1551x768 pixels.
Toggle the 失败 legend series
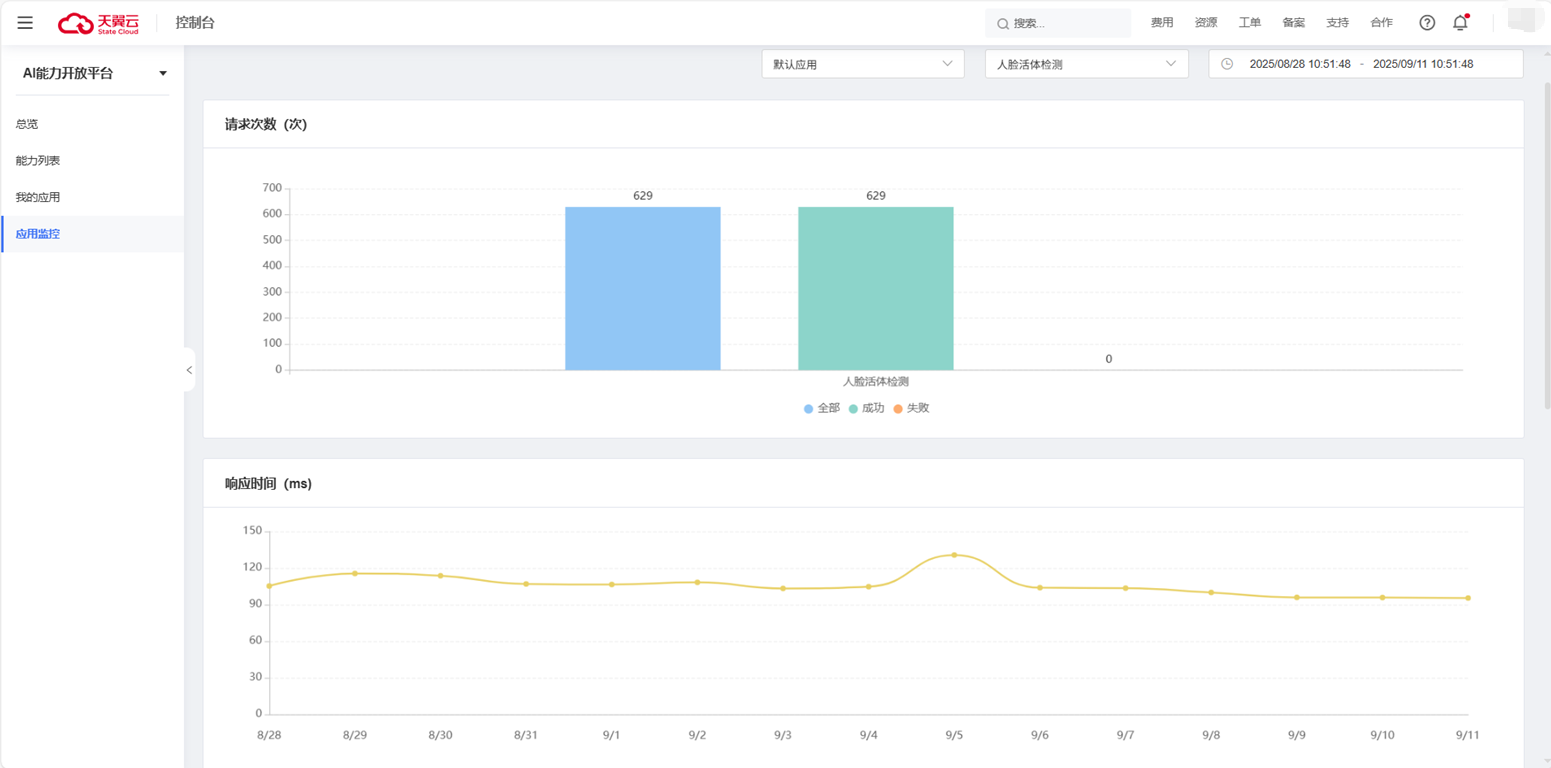(x=912, y=408)
